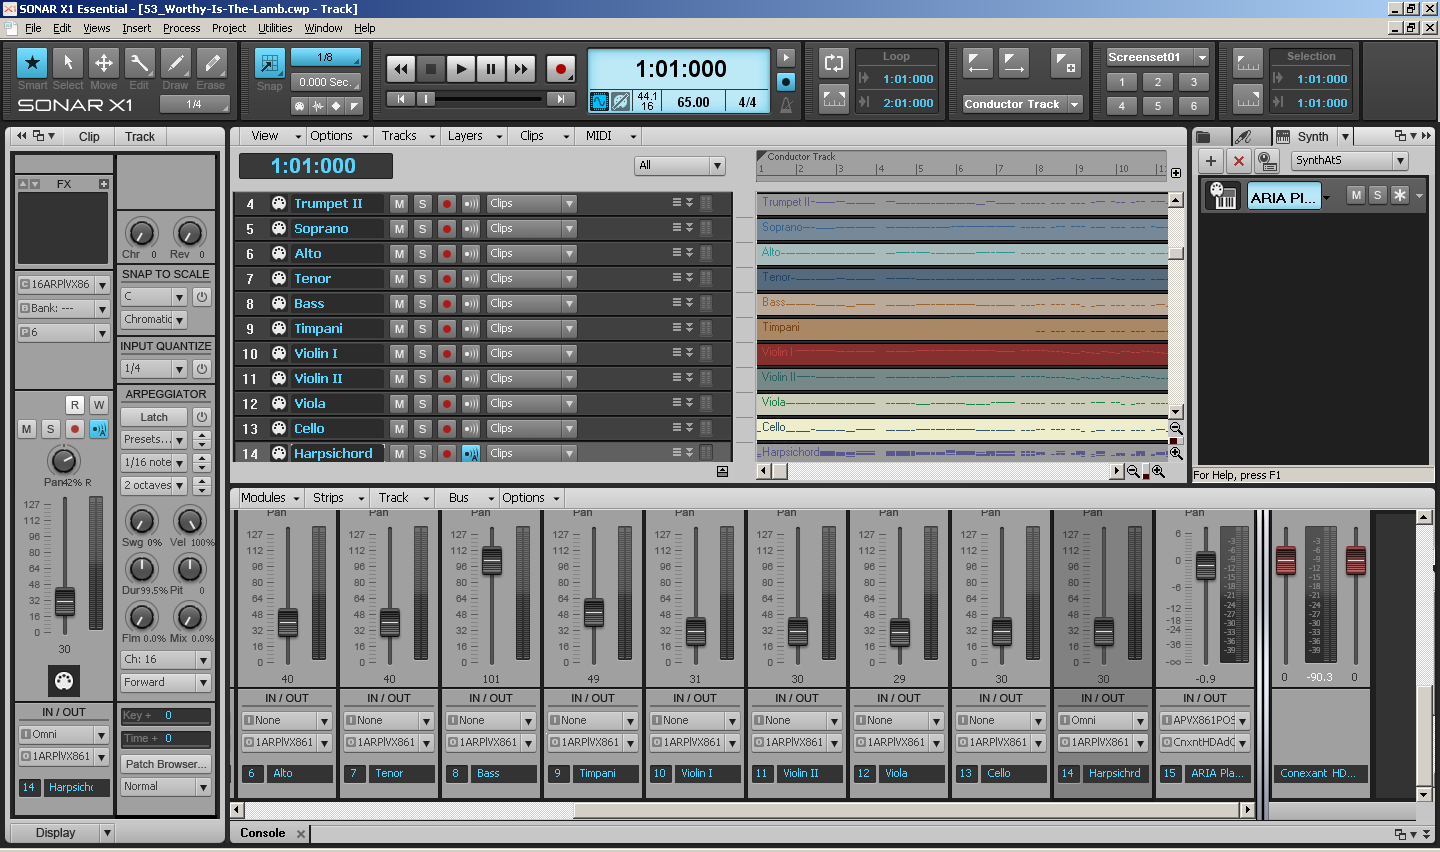Click the Timpani channel volume fader
1440x852 pixels.
point(593,611)
